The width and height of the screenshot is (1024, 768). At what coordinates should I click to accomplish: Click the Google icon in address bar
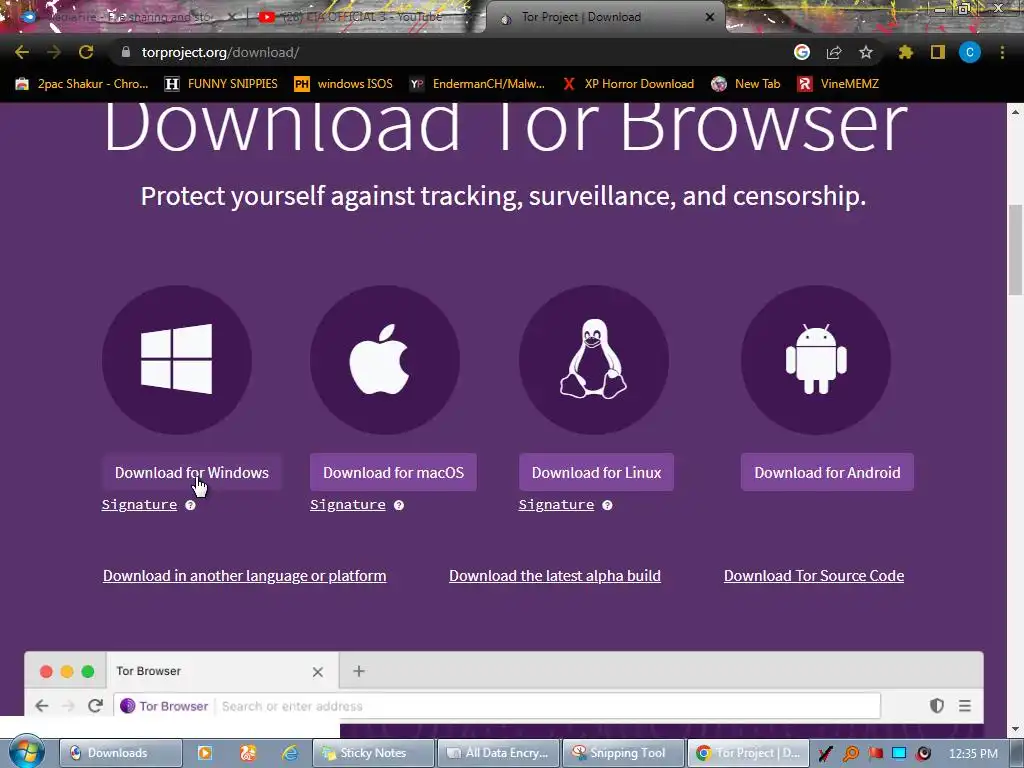(802, 52)
